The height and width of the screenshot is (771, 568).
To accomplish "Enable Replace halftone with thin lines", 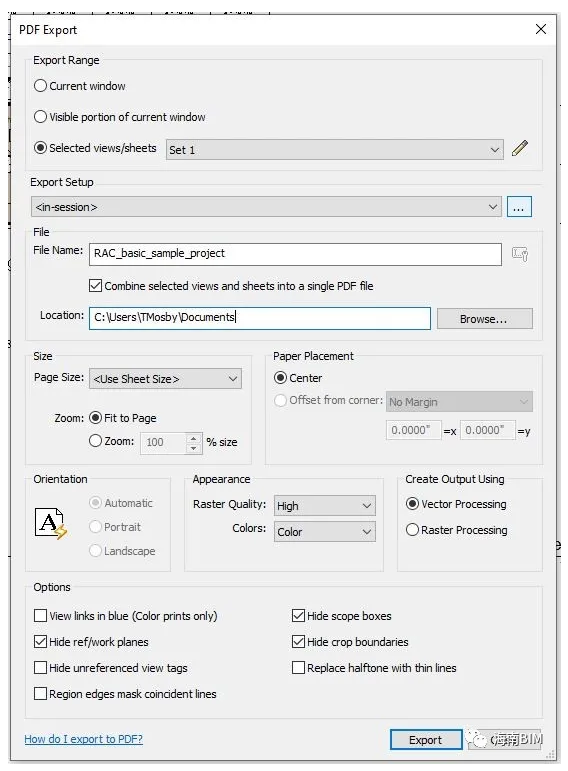I will click(299, 668).
